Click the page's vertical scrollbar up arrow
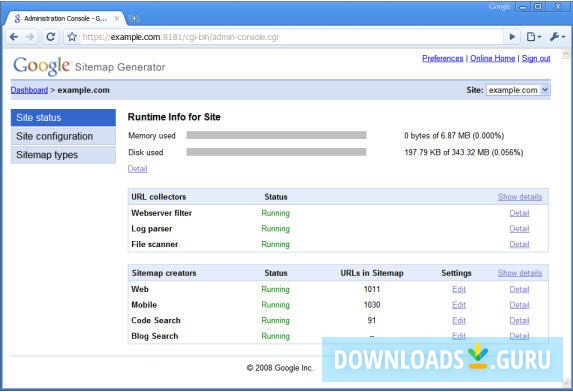 (566, 54)
